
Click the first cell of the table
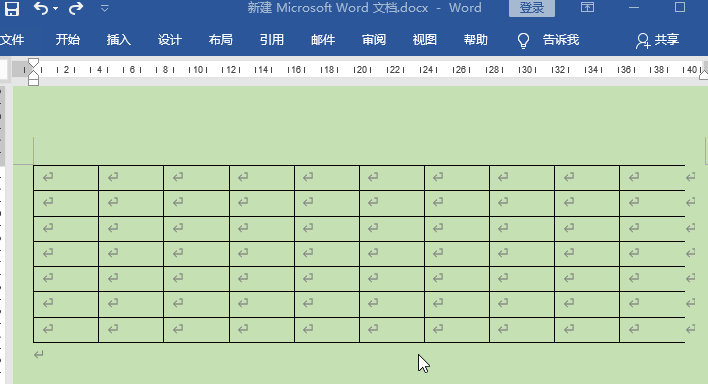[x=66, y=178]
